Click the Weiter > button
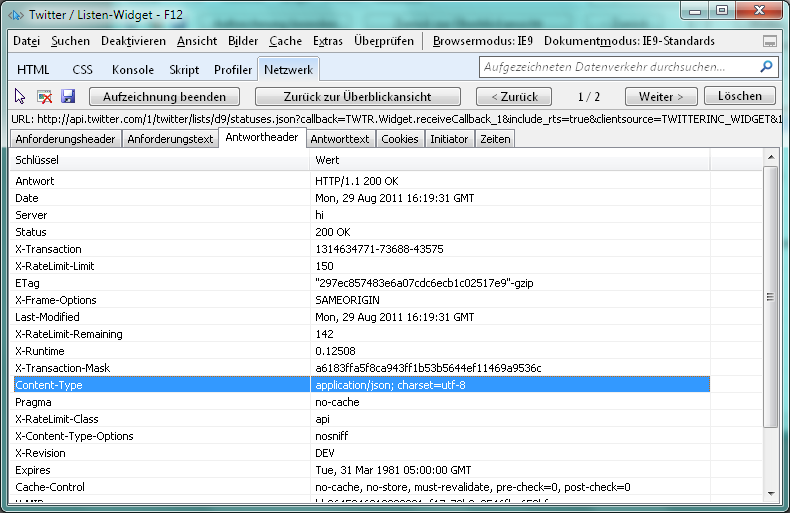790x513 pixels. (661, 96)
